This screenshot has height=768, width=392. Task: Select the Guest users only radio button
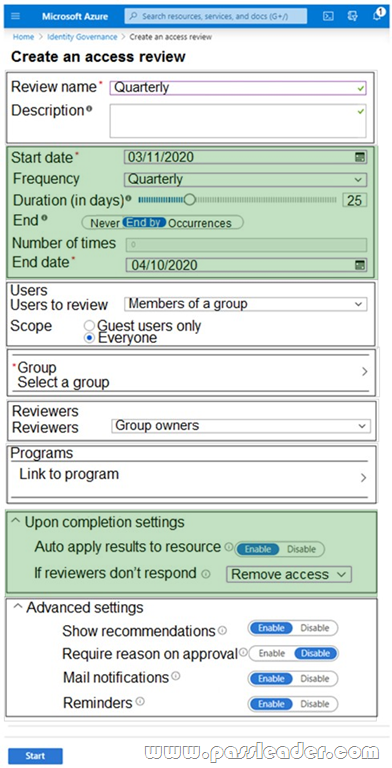89,326
